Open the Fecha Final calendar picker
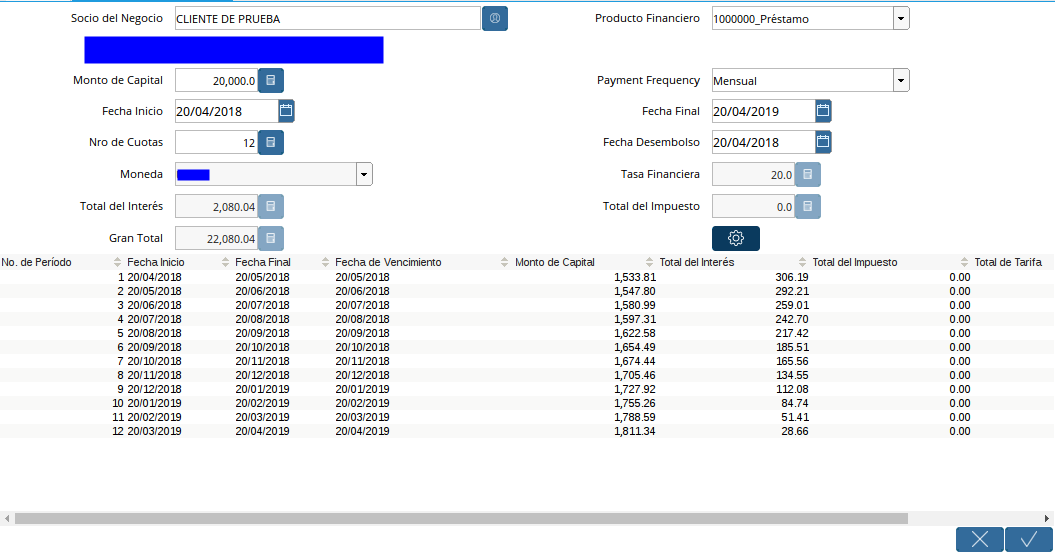The image size is (1055, 554). click(823, 111)
